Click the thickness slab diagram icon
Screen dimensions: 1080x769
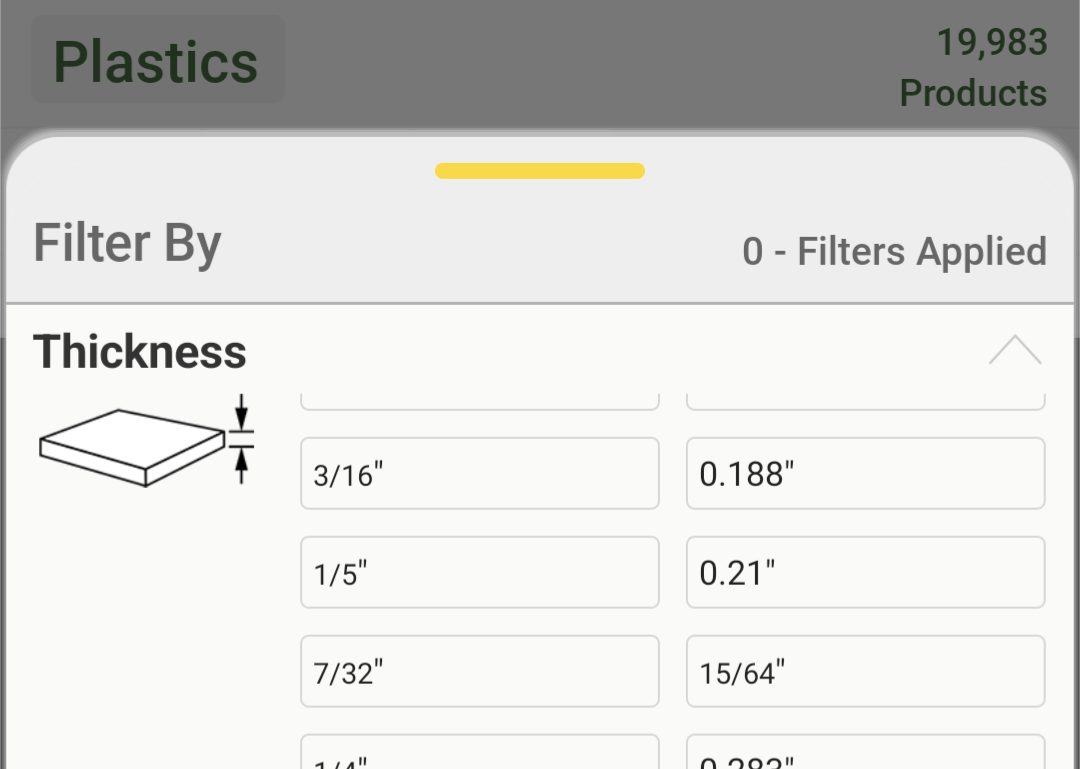pyautogui.click(x=130, y=447)
